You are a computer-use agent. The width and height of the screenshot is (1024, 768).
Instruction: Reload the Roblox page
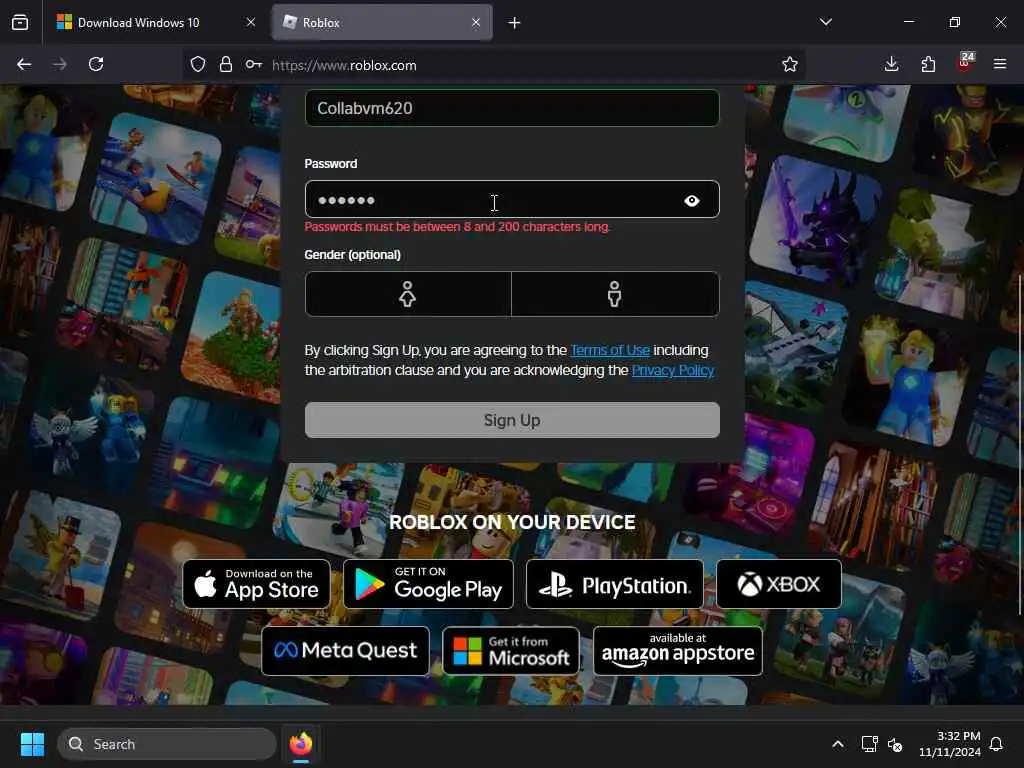(96, 64)
